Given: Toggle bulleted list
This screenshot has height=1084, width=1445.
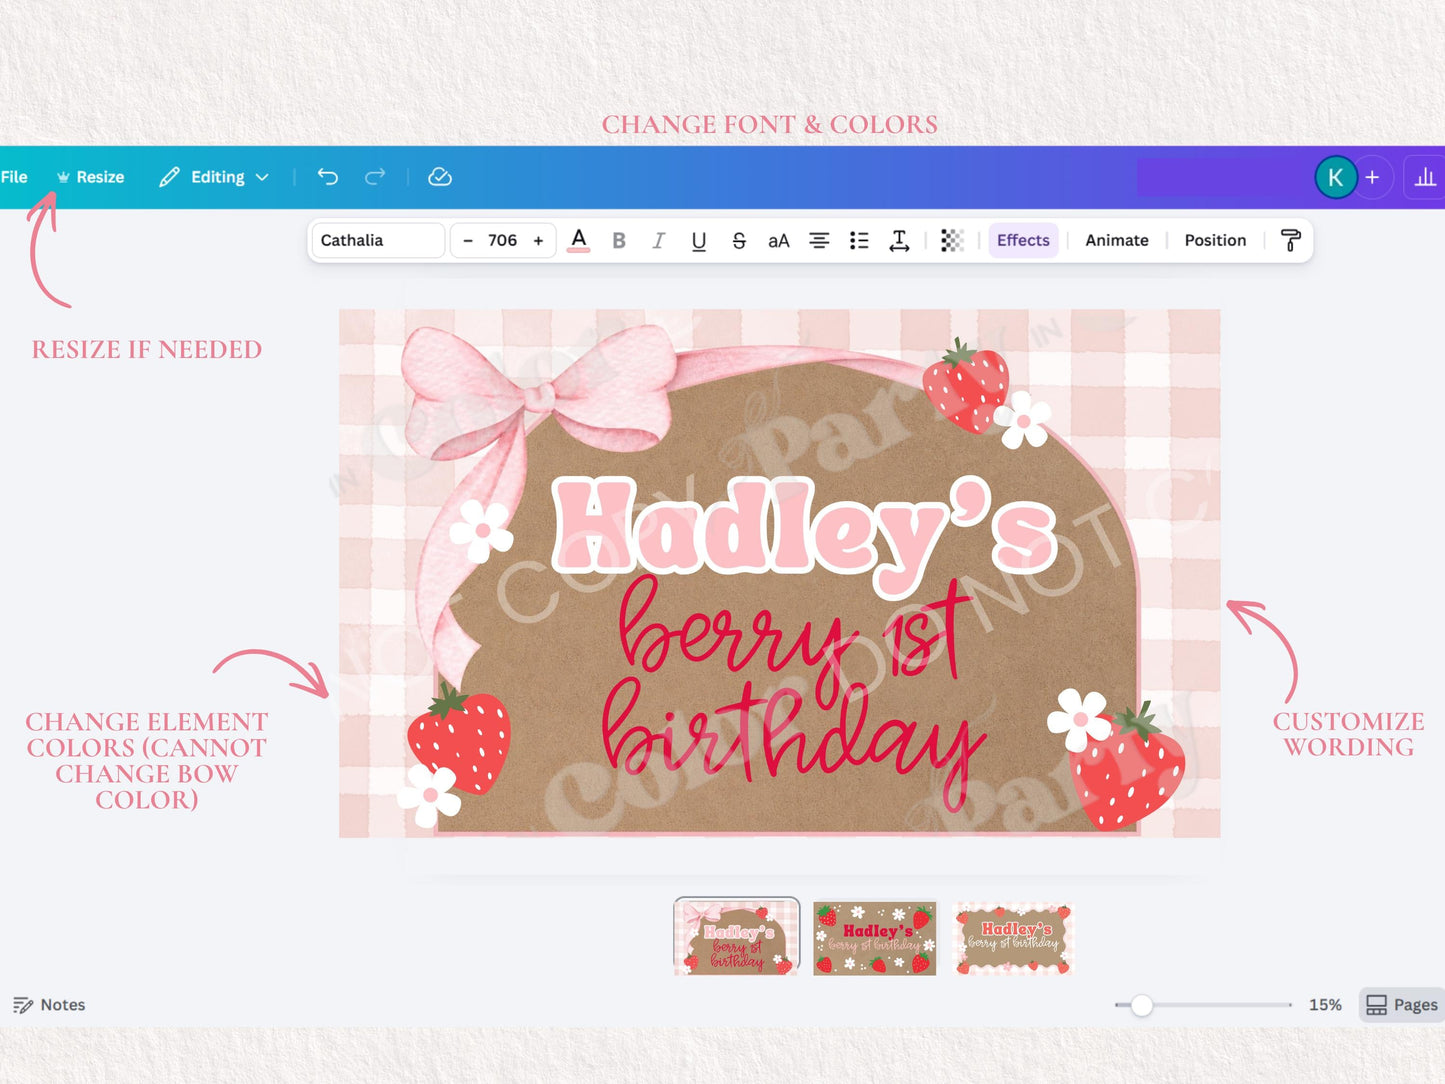Looking at the screenshot, I should (859, 240).
